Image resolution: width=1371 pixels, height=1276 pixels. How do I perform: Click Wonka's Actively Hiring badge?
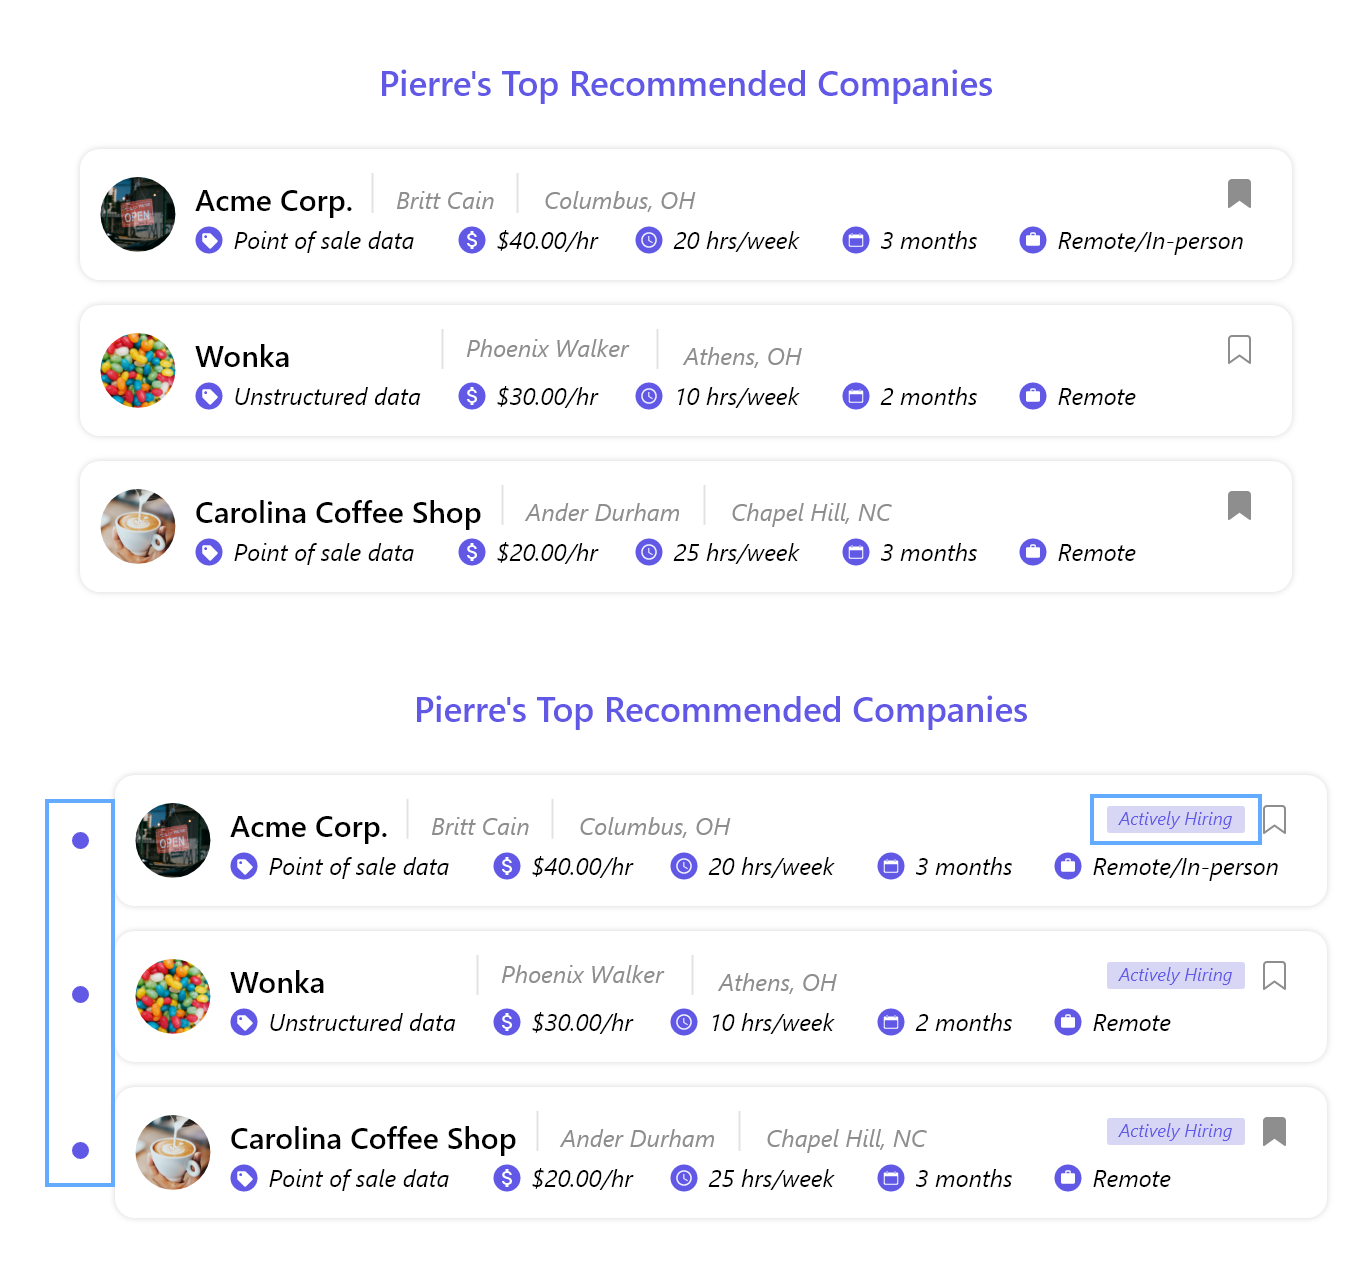coord(1175,975)
